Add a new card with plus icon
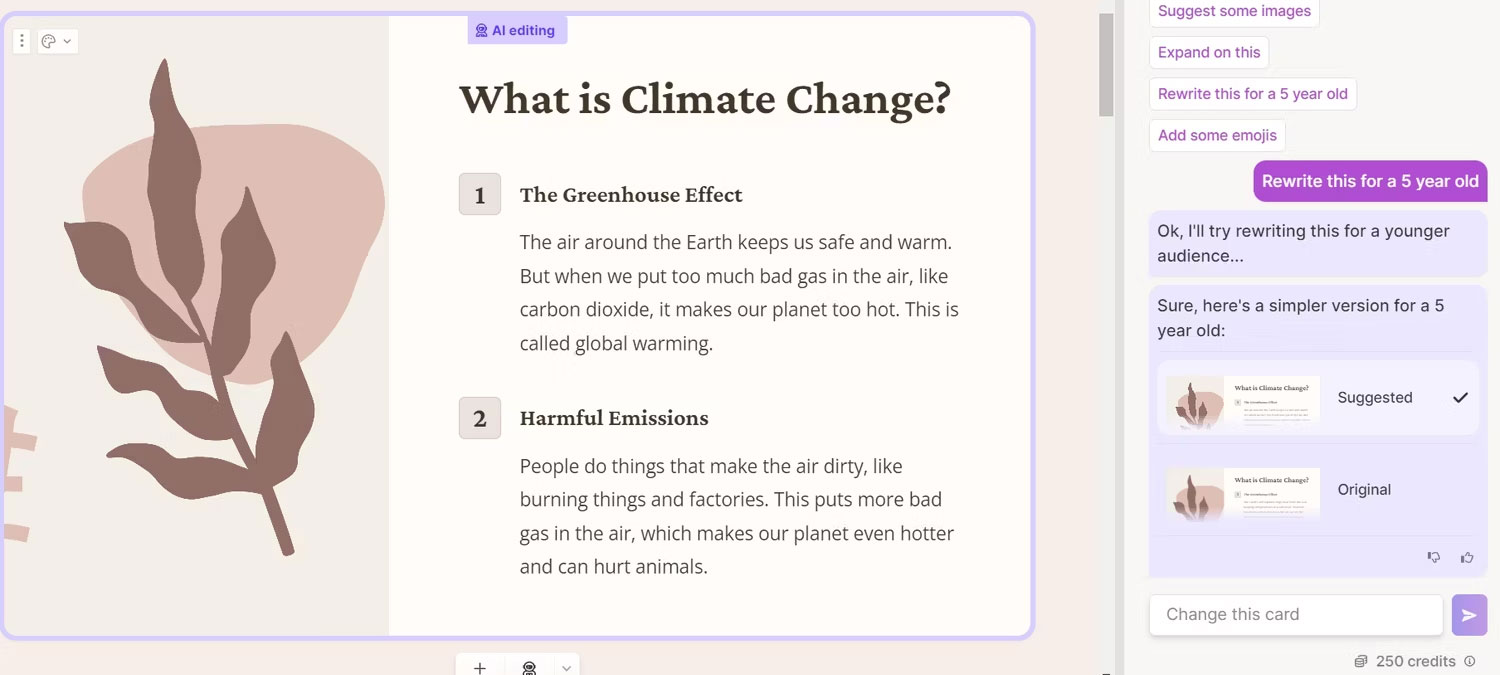This screenshot has width=1500, height=675. (480, 667)
